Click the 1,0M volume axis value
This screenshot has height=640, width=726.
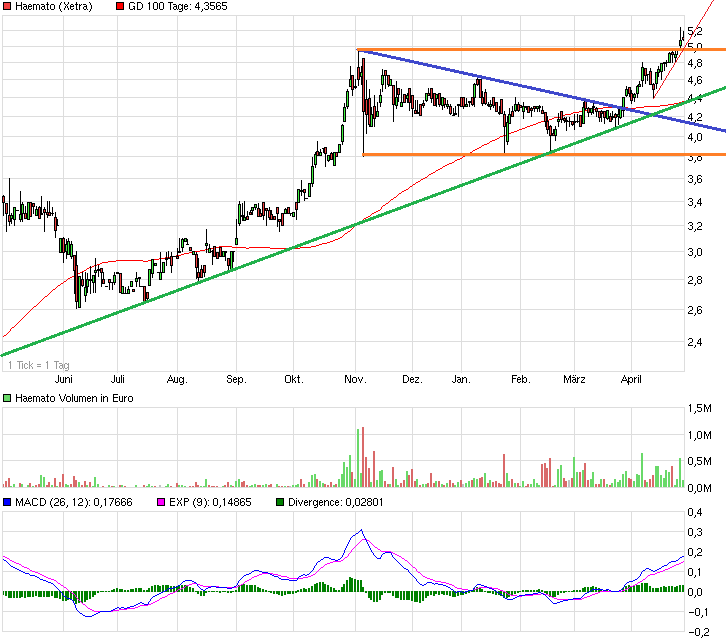pos(699,435)
